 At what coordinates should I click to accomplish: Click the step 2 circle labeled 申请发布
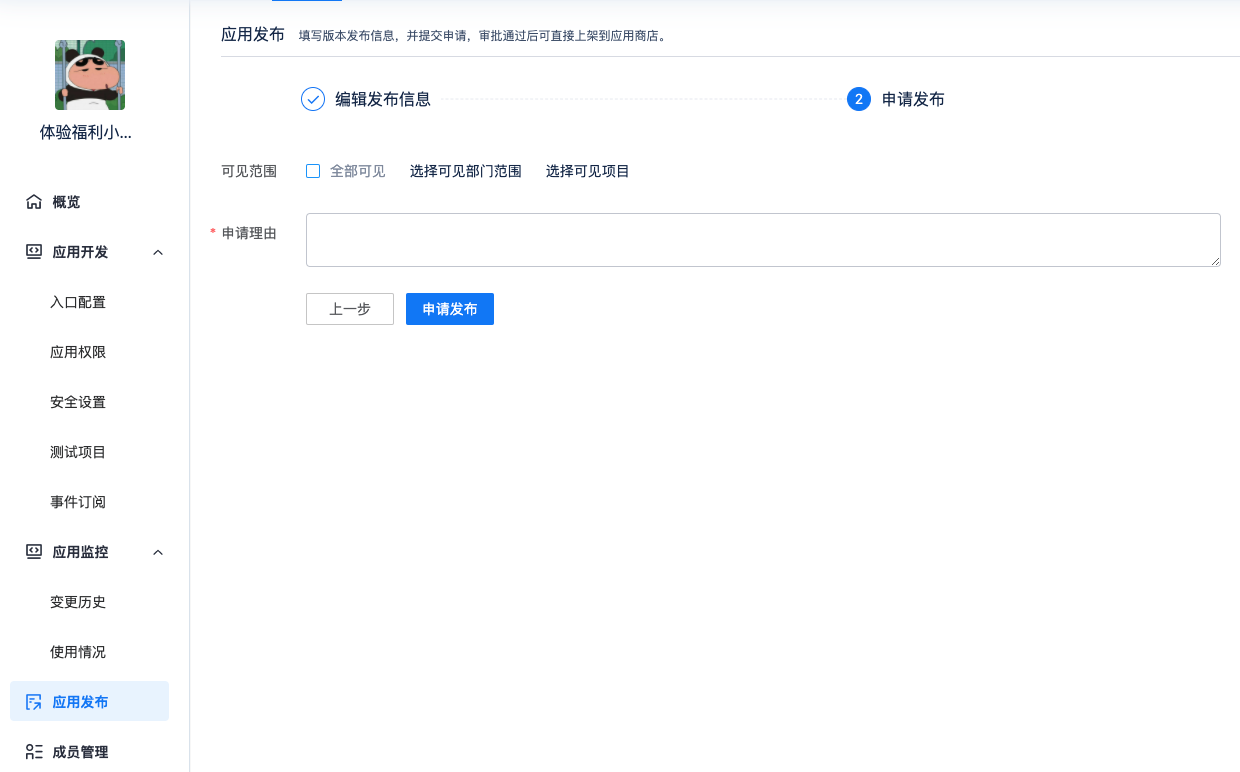click(x=858, y=100)
